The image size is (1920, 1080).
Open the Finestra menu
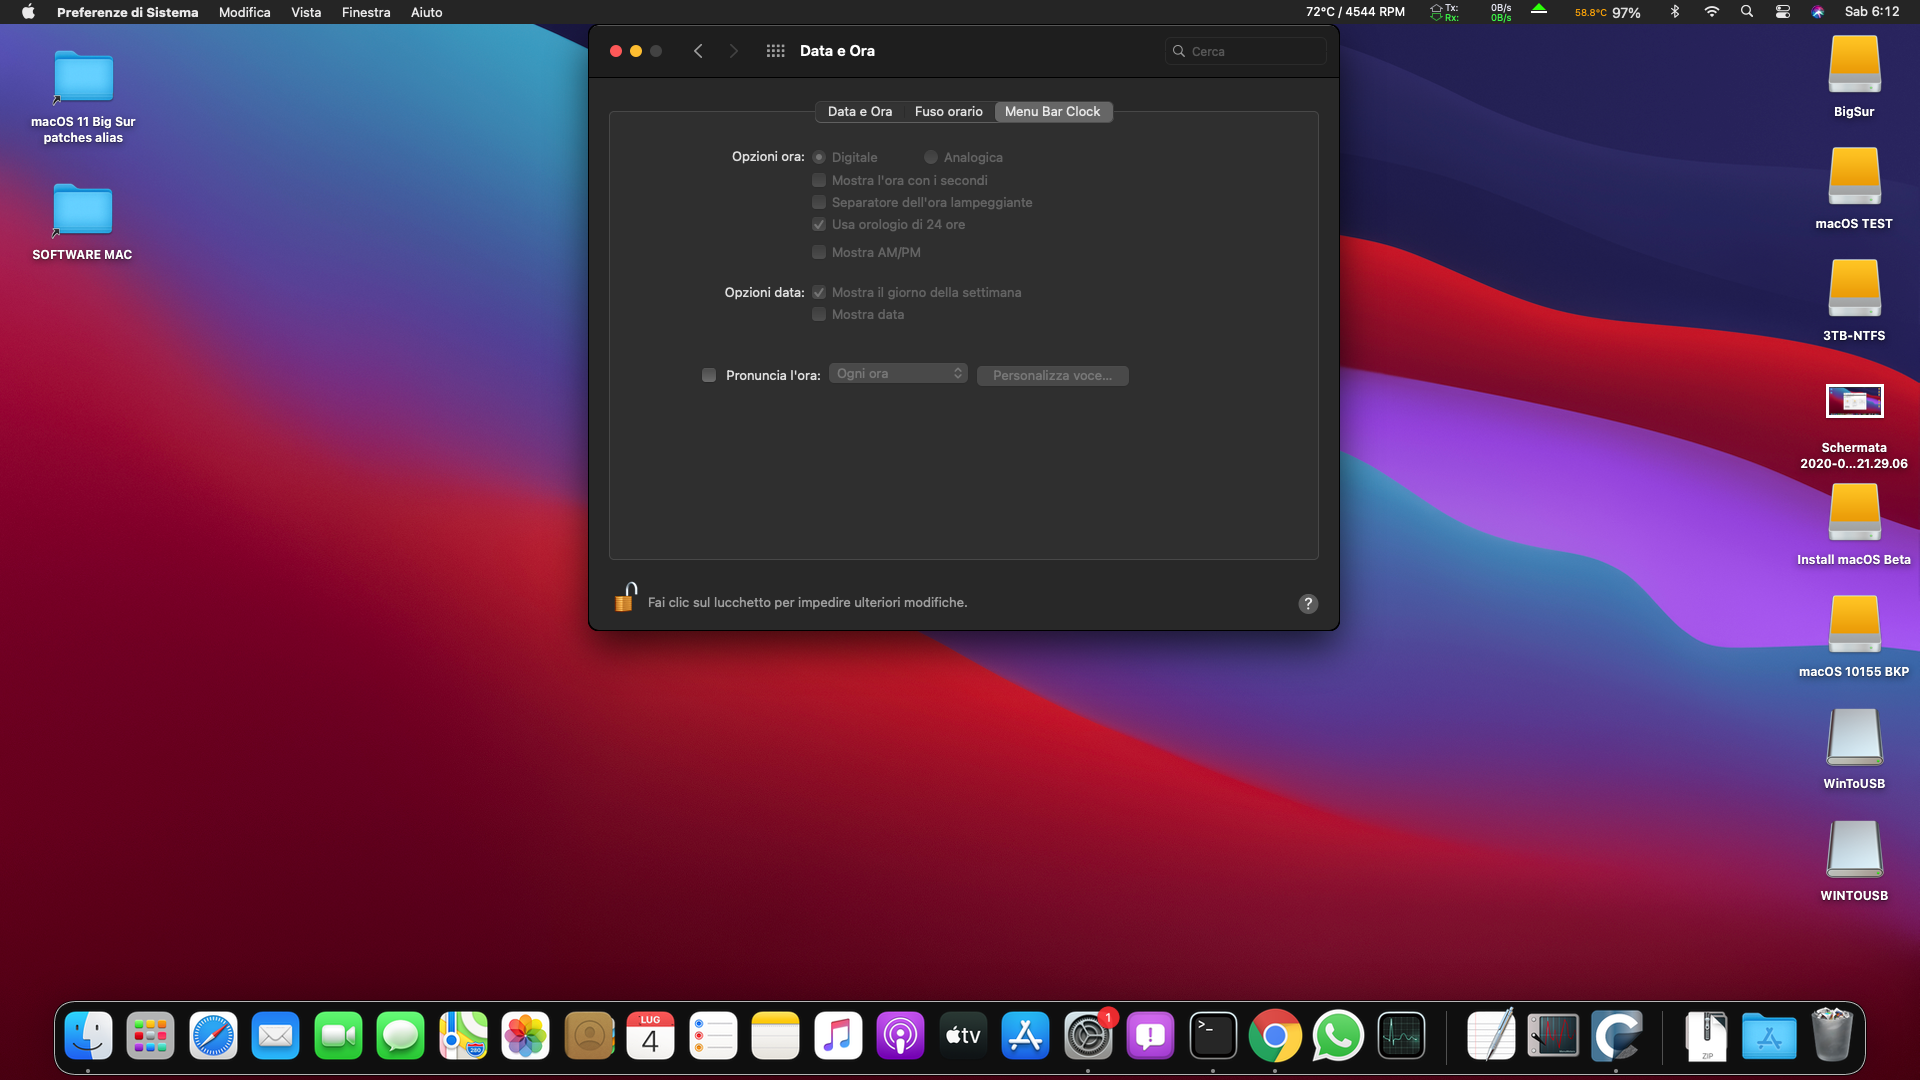coord(366,12)
